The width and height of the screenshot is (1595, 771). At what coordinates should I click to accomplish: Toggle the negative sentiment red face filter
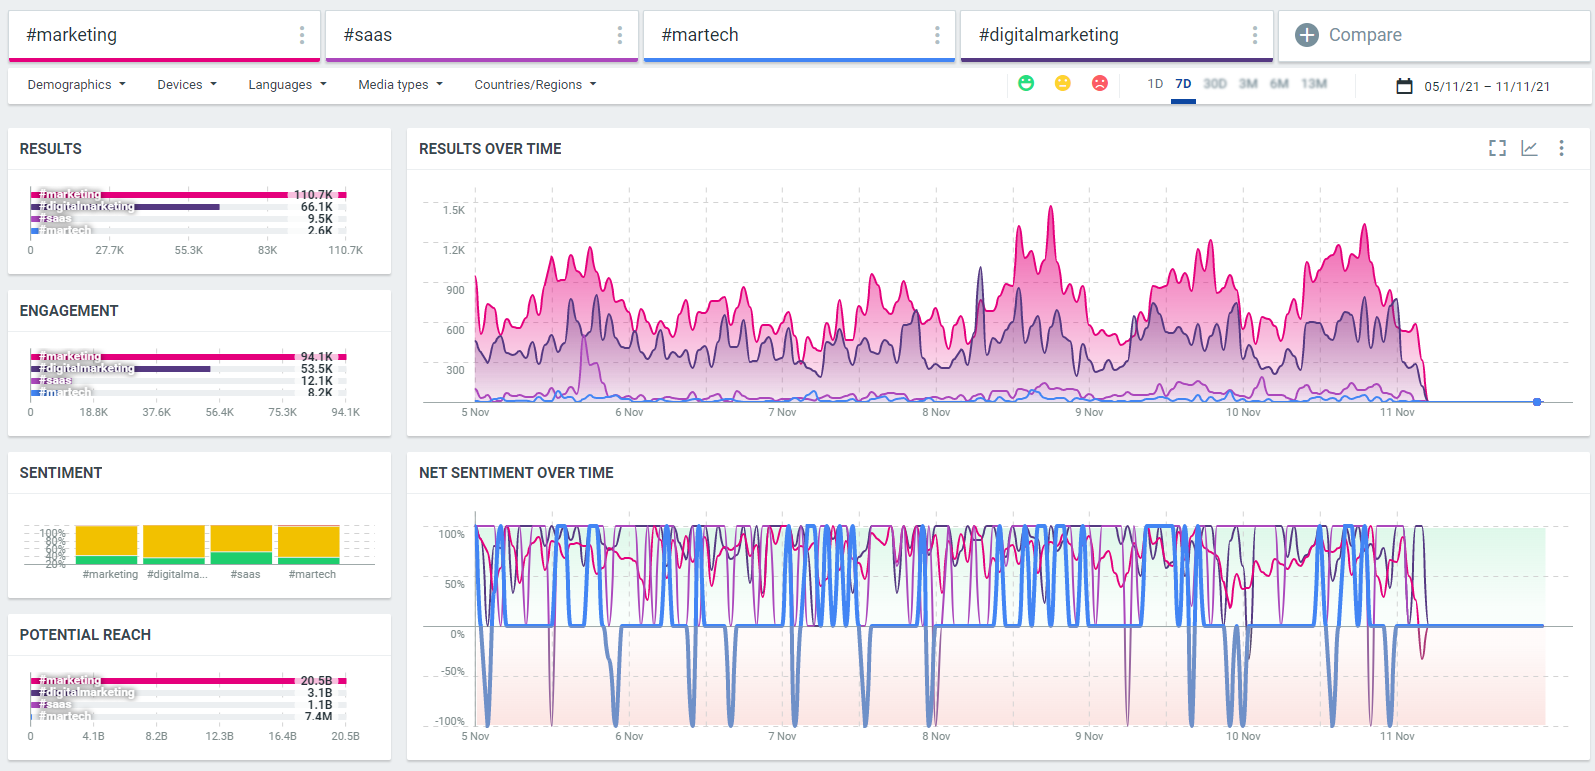(1100, 84)
